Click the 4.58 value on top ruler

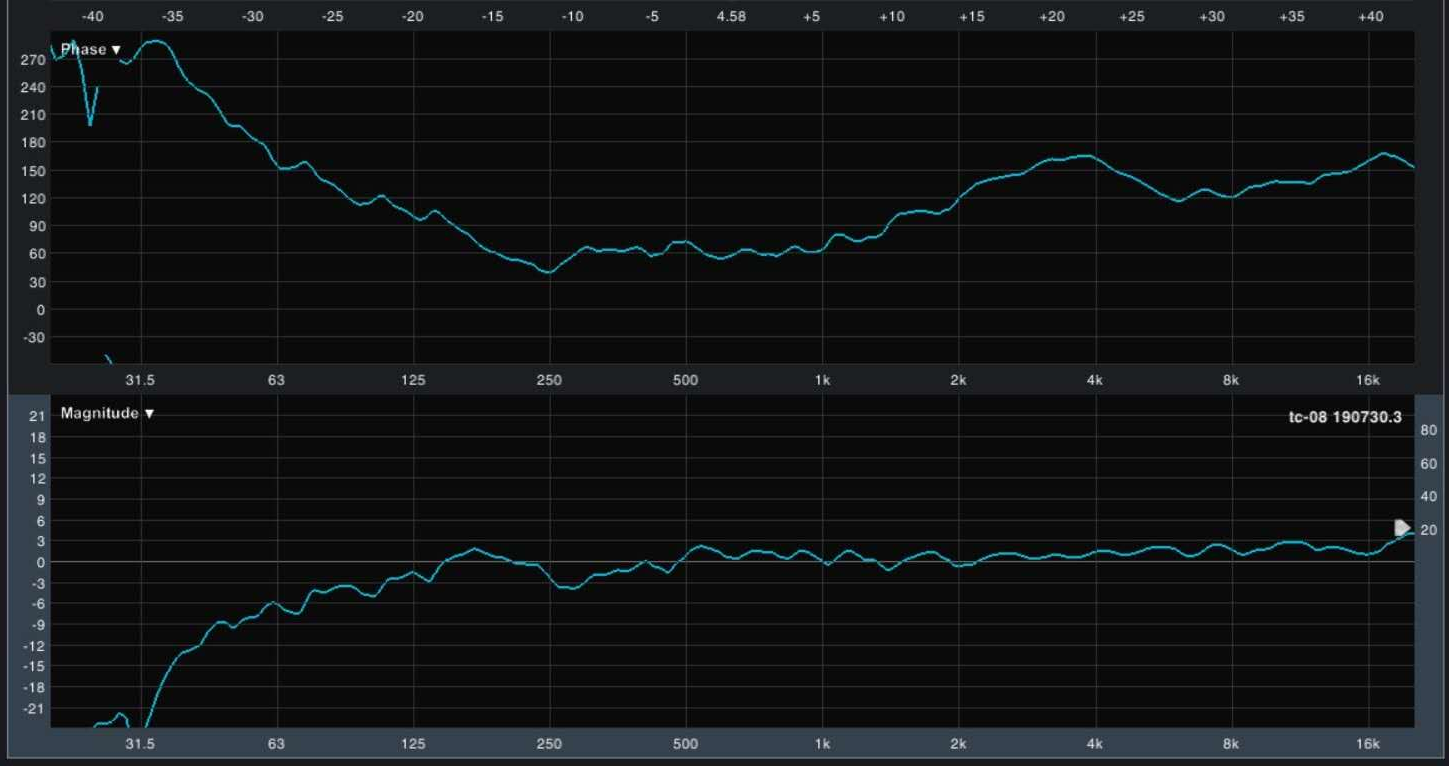[731, 17]
